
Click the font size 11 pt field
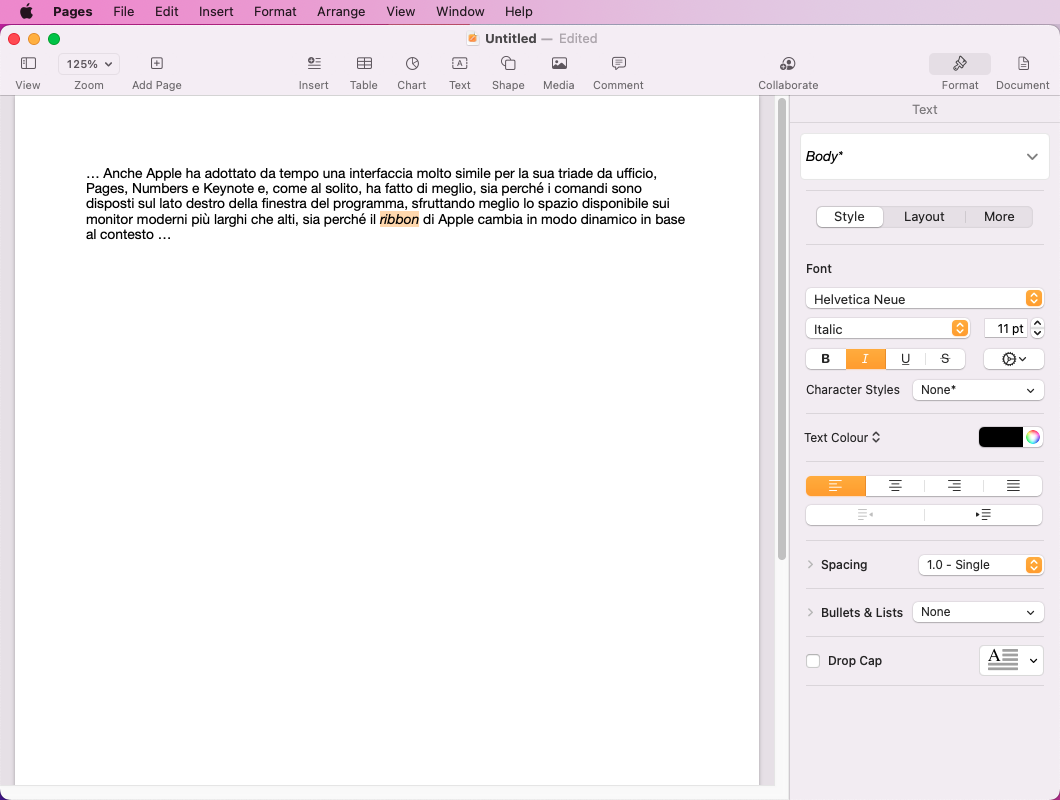coord(1006,329)
